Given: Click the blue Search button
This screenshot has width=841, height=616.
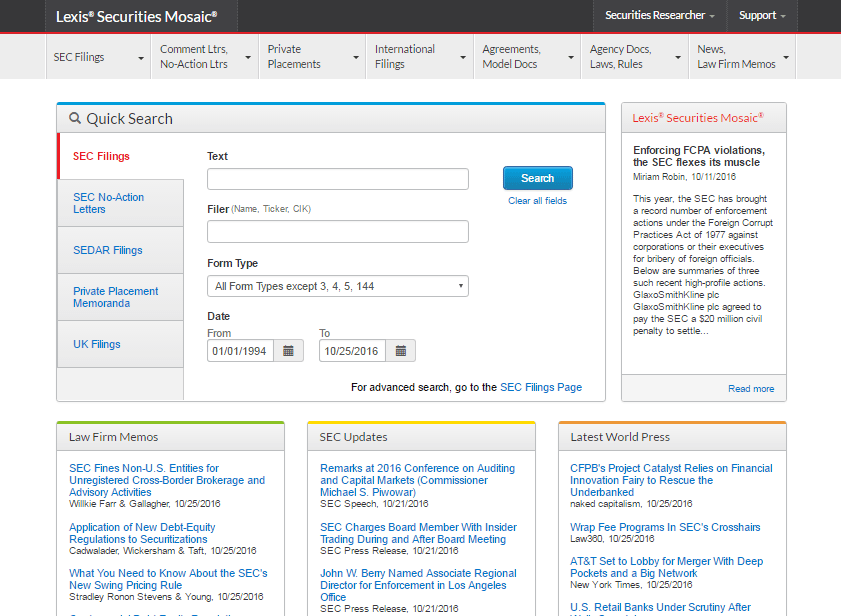Looking at the screenshot, I should tap(537, 178).
